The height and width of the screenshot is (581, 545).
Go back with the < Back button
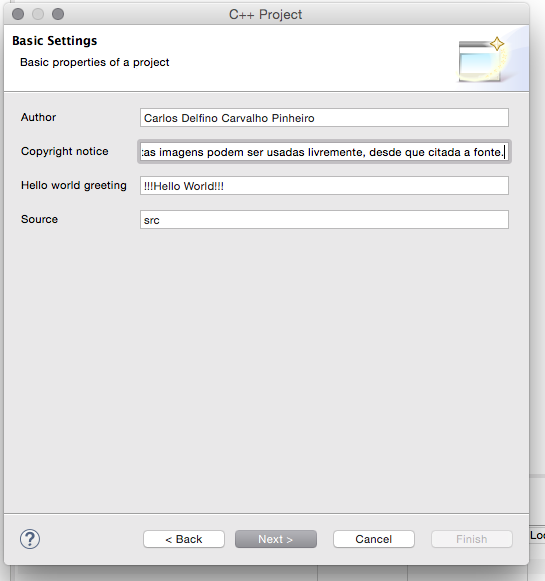click(x=184, y=539)
